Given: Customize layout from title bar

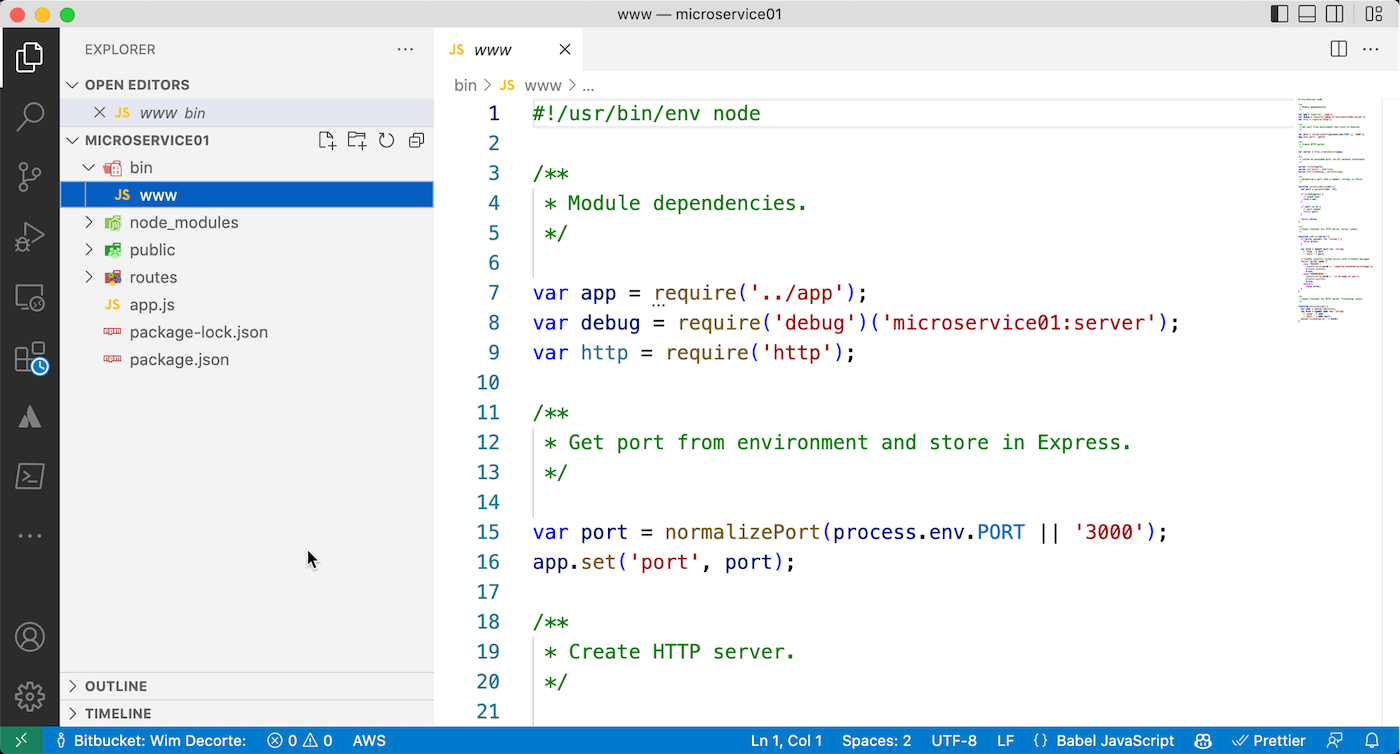Looking at the screenshot, I should coord(1374,14).
